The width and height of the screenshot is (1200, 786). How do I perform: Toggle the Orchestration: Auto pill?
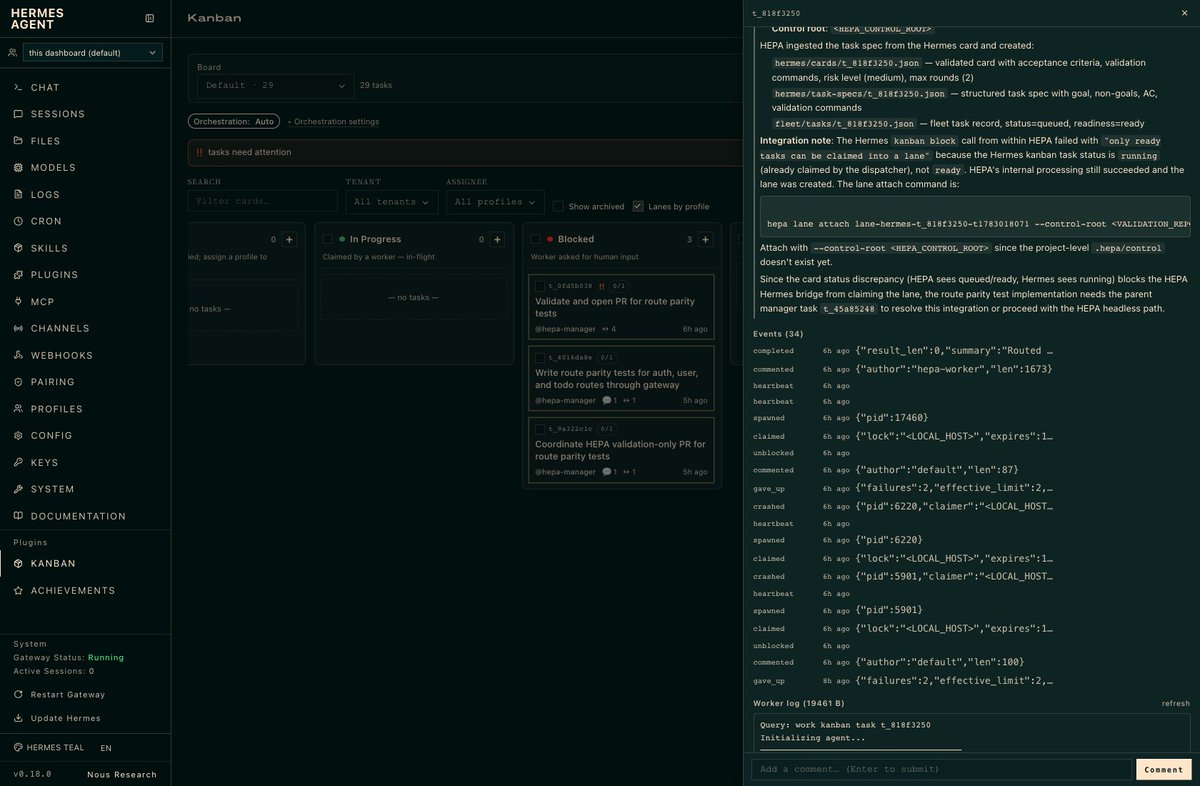point(234,121)
